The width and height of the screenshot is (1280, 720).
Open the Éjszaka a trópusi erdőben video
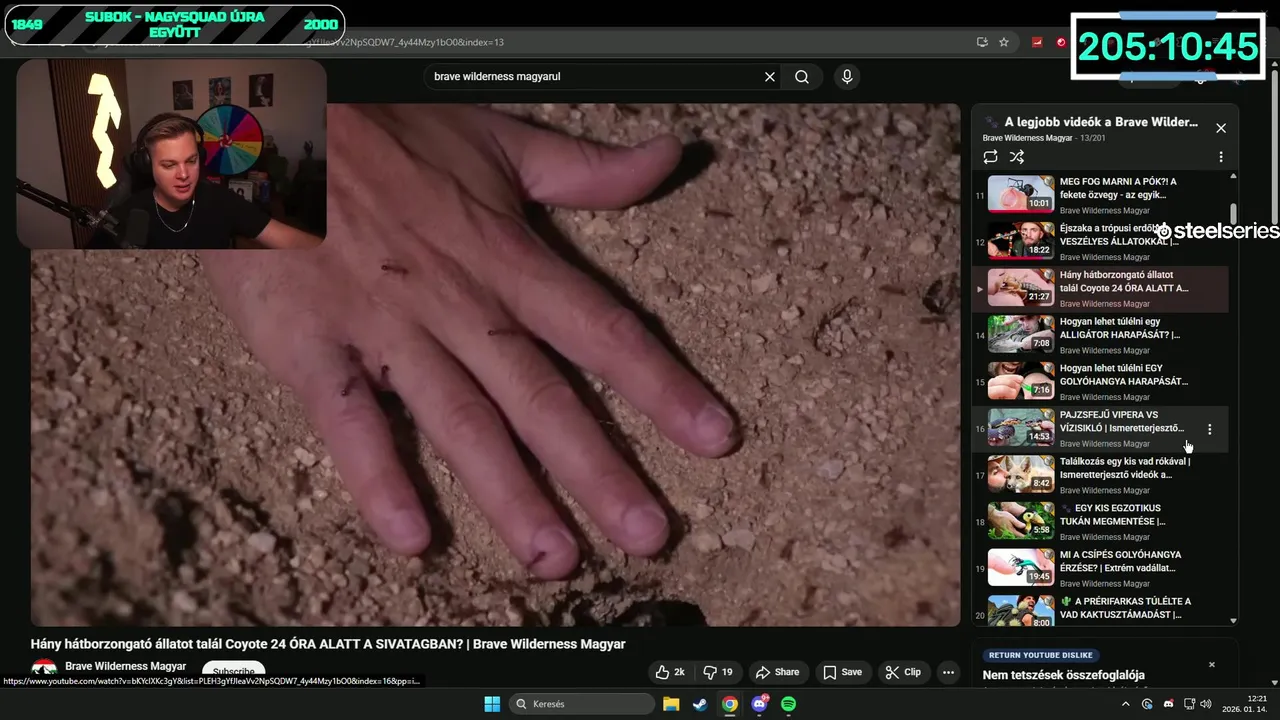1100,241
